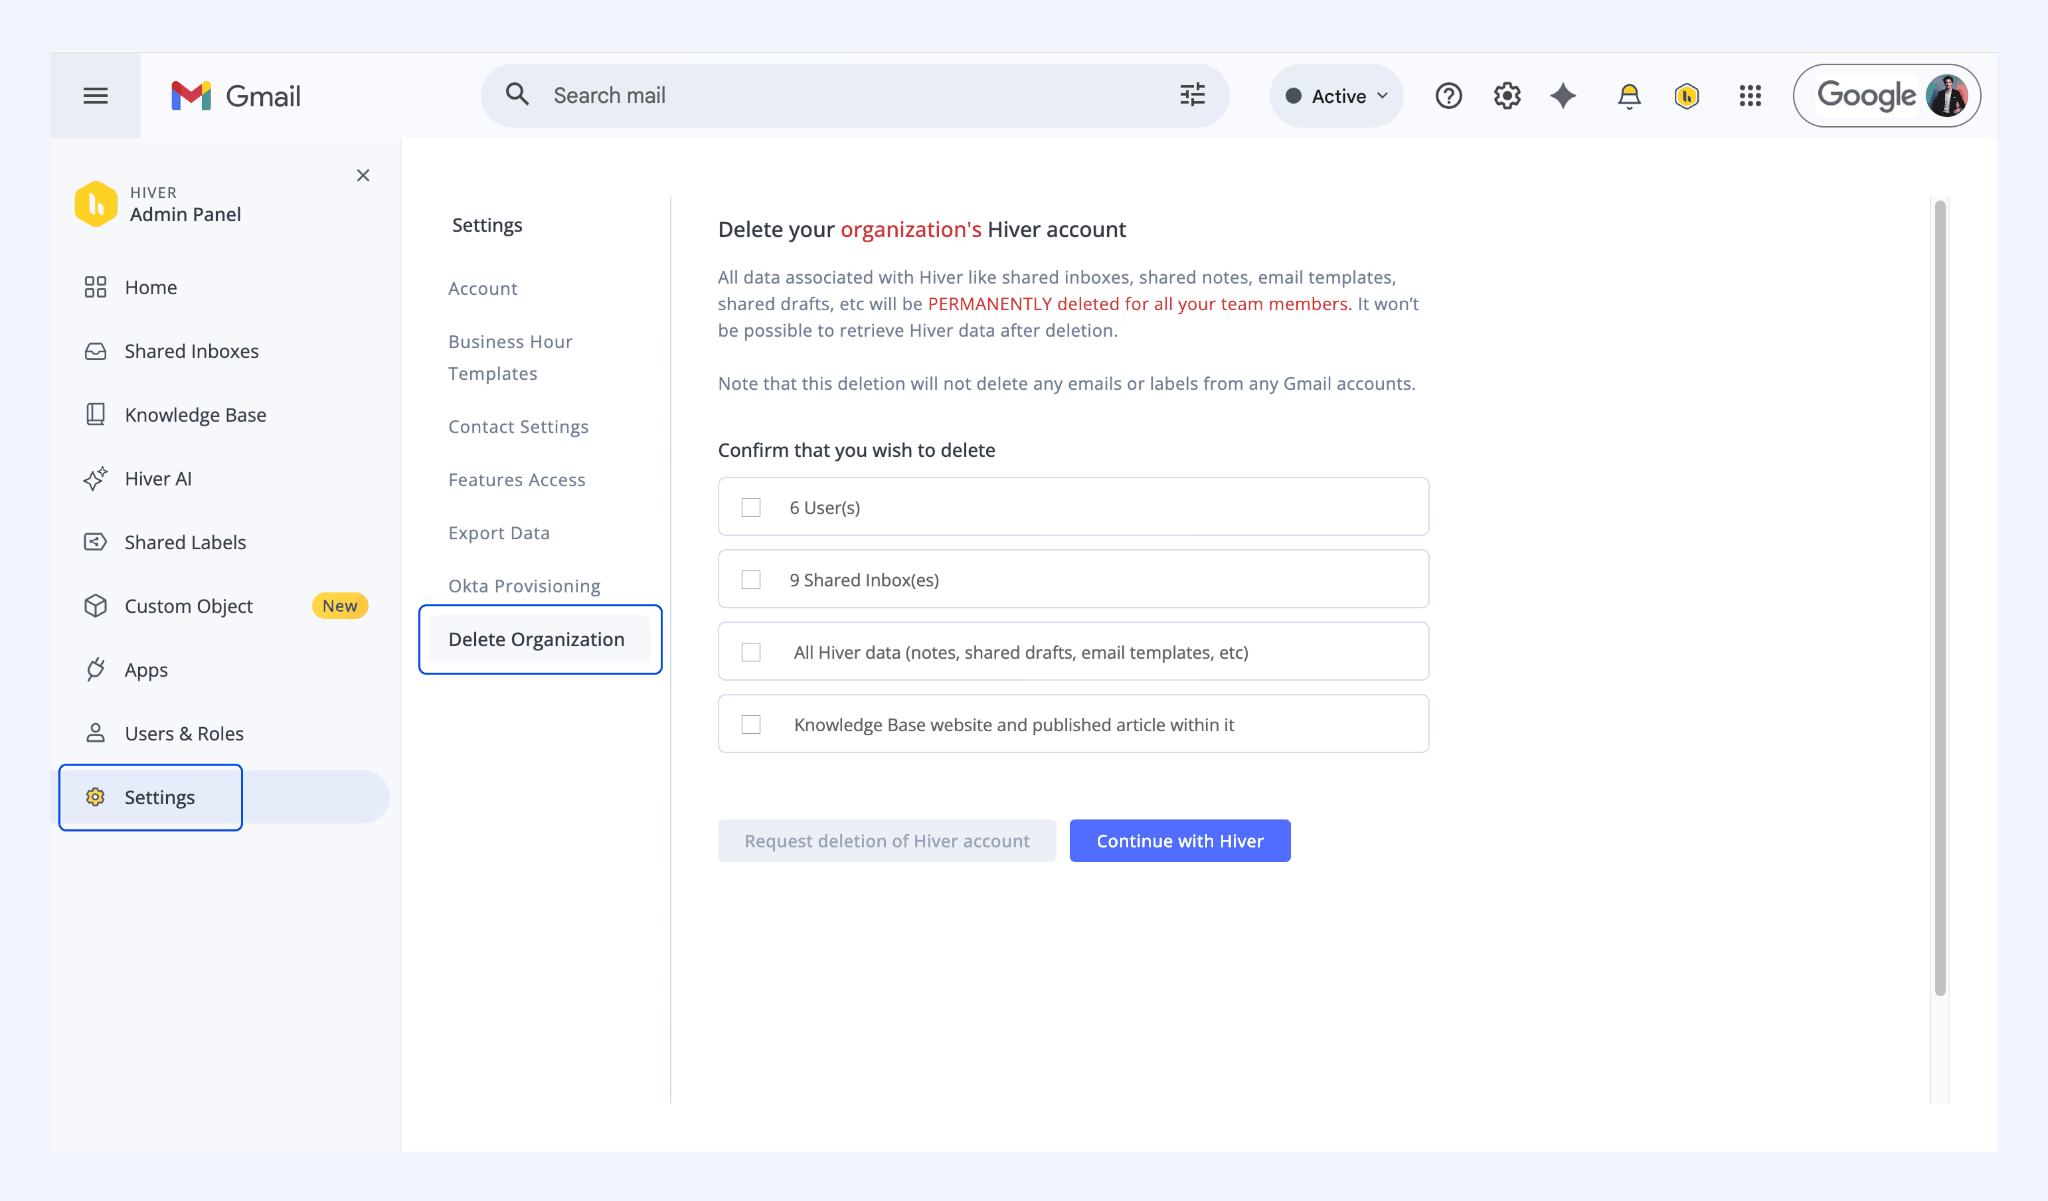2048x1201 pixels.
Task: Open Gmail settings gear in top bar
Action: [1506, 96]
